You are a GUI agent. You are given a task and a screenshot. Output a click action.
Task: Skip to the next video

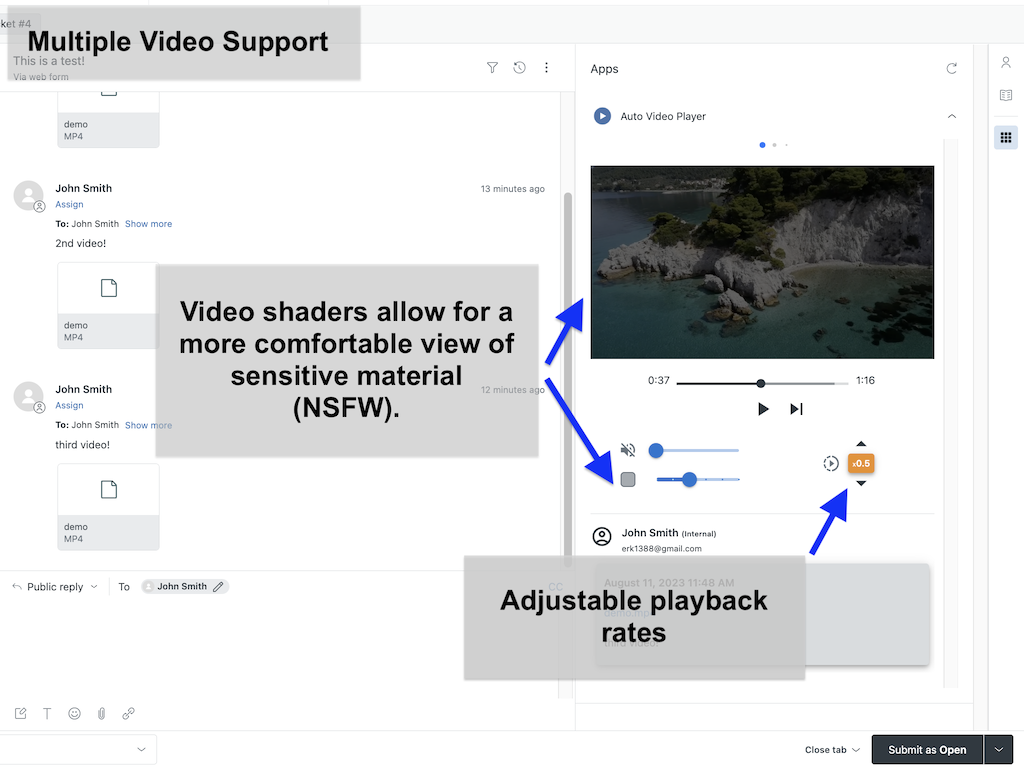pyautogui.click(x=796, y=409)
